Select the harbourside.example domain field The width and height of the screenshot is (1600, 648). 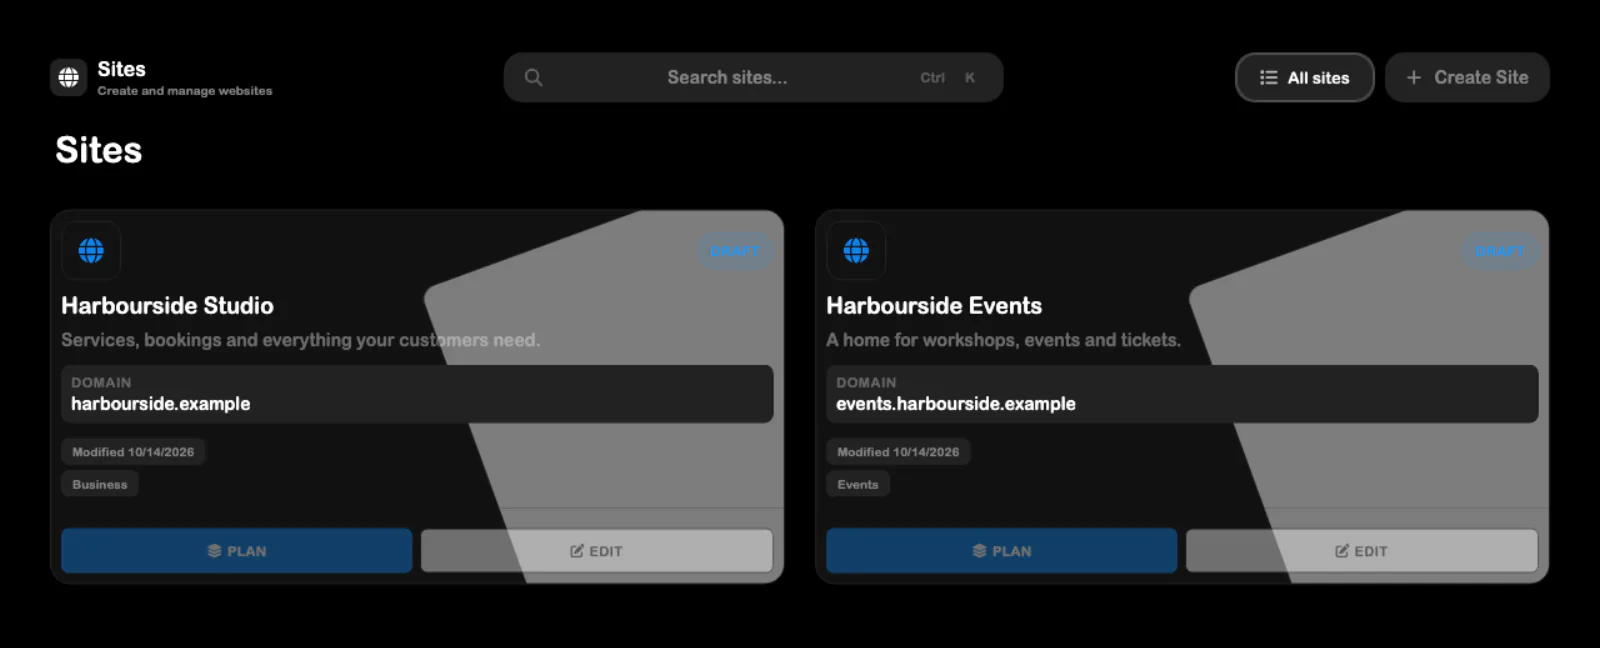pyautogui.click(x=417, y=394)
